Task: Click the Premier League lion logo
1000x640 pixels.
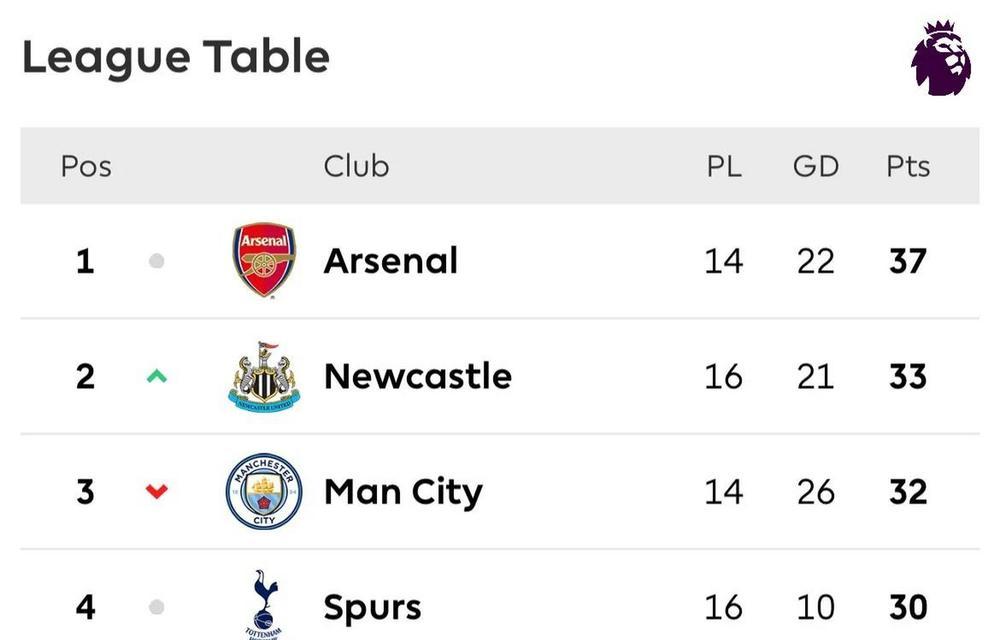Action: pyautogui.click(x=941, y=58)
